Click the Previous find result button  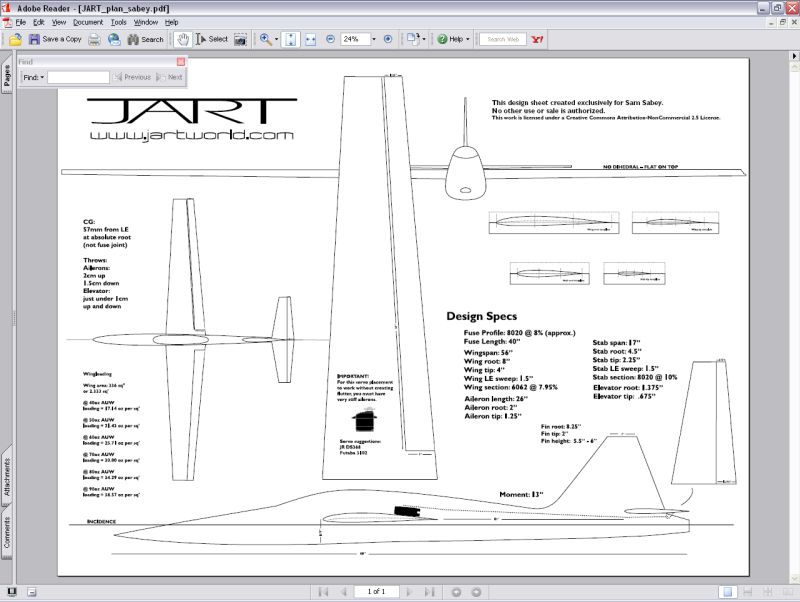click(132, 77)
